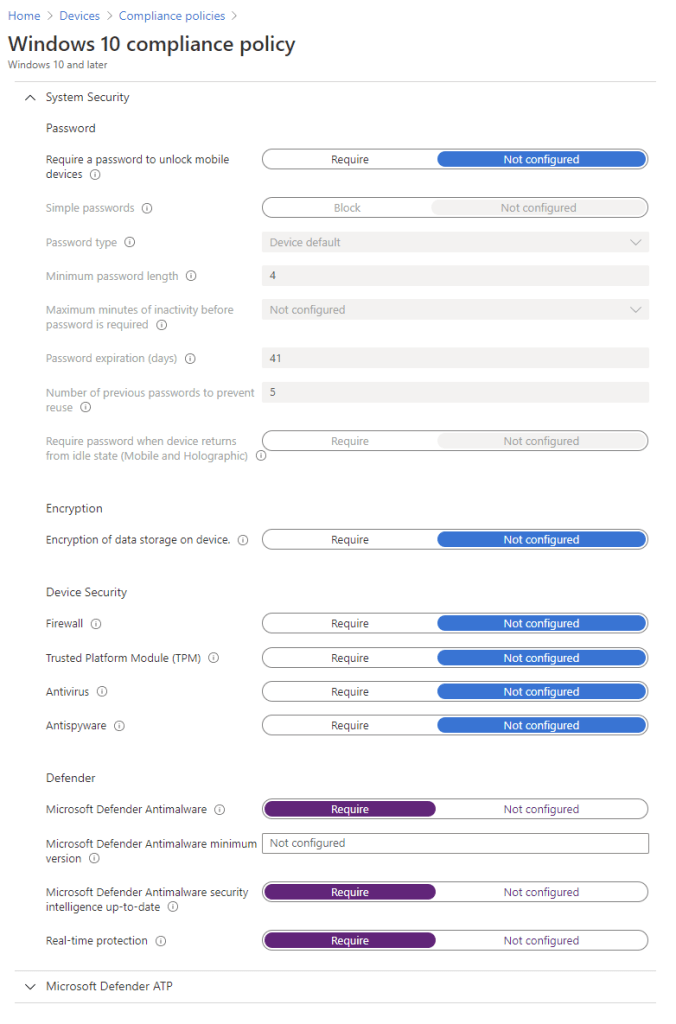
Task: Set Real-time protection to Not configured
Action: [541, 941]
